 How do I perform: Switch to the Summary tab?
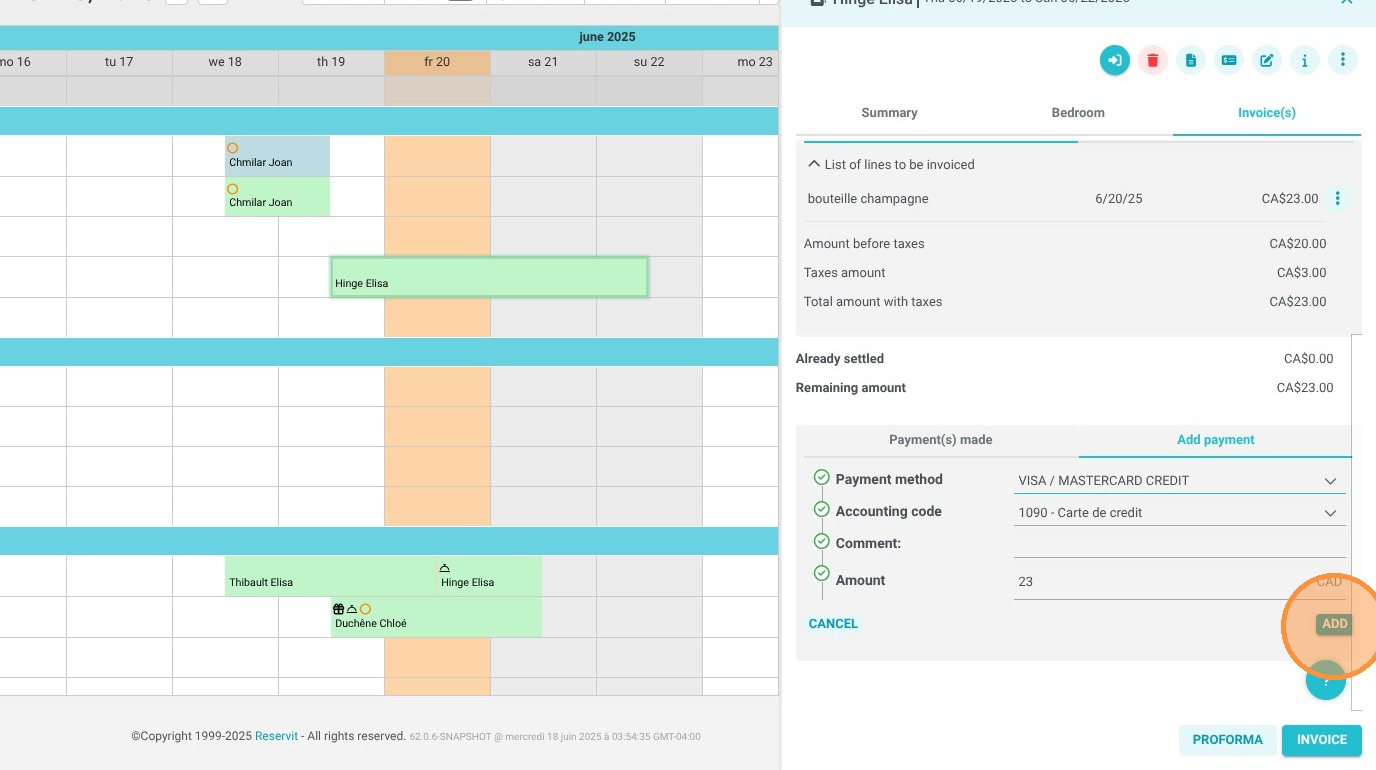click(x=889, y=113)
